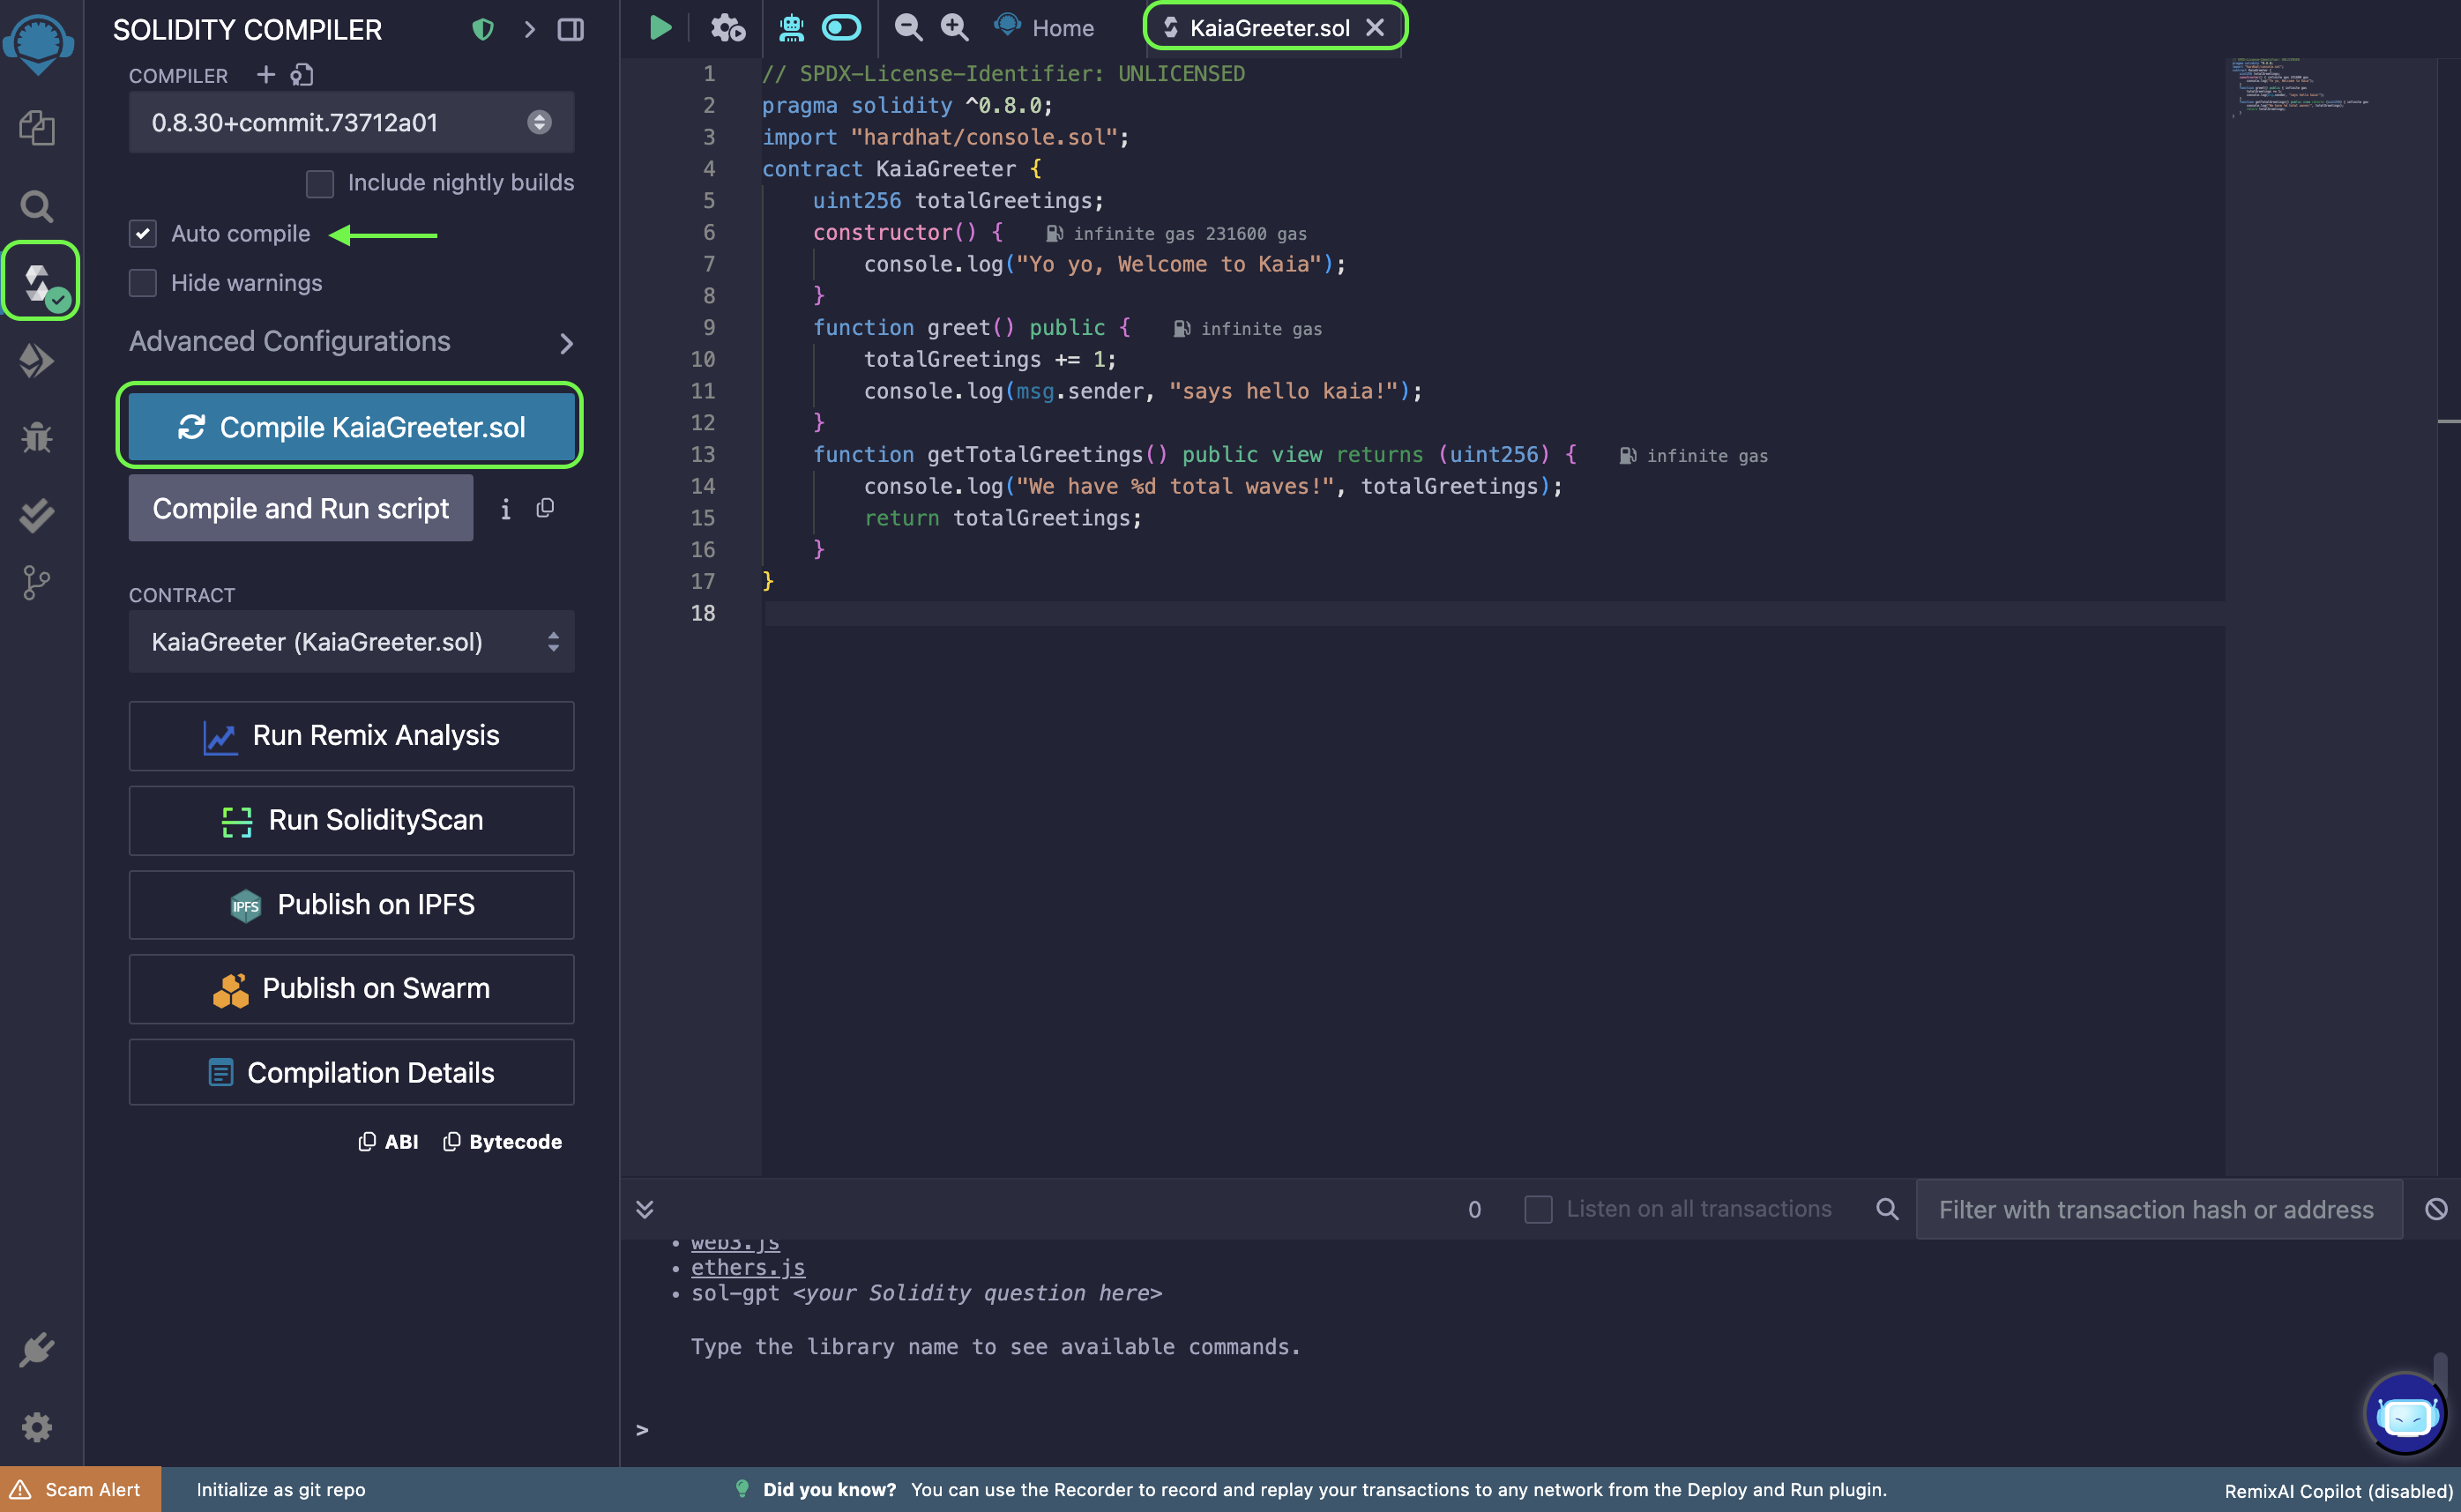Screen dimensions: 2461x1512
Task: Copy the script using the copy icon
Action: [x=545, y=509]
